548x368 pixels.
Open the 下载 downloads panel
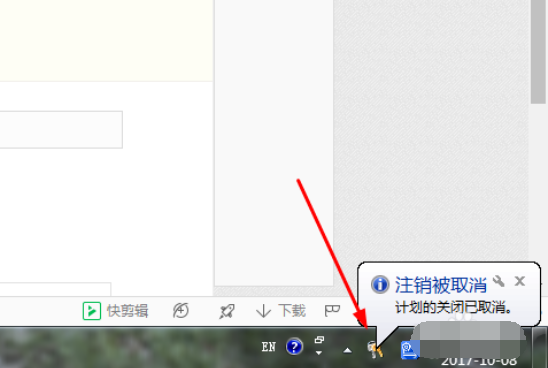click(281, 311)
